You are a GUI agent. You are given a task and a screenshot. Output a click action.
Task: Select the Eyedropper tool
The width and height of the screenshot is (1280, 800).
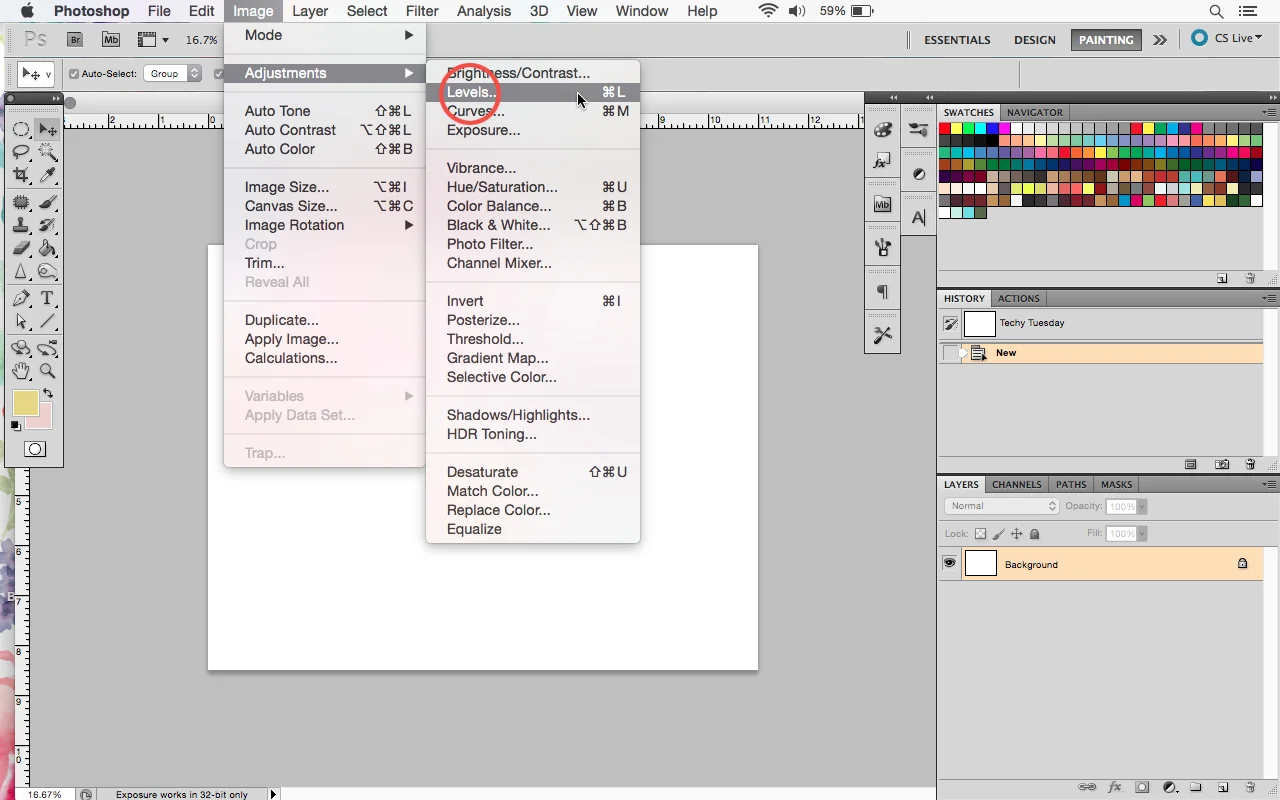point(47,175)
